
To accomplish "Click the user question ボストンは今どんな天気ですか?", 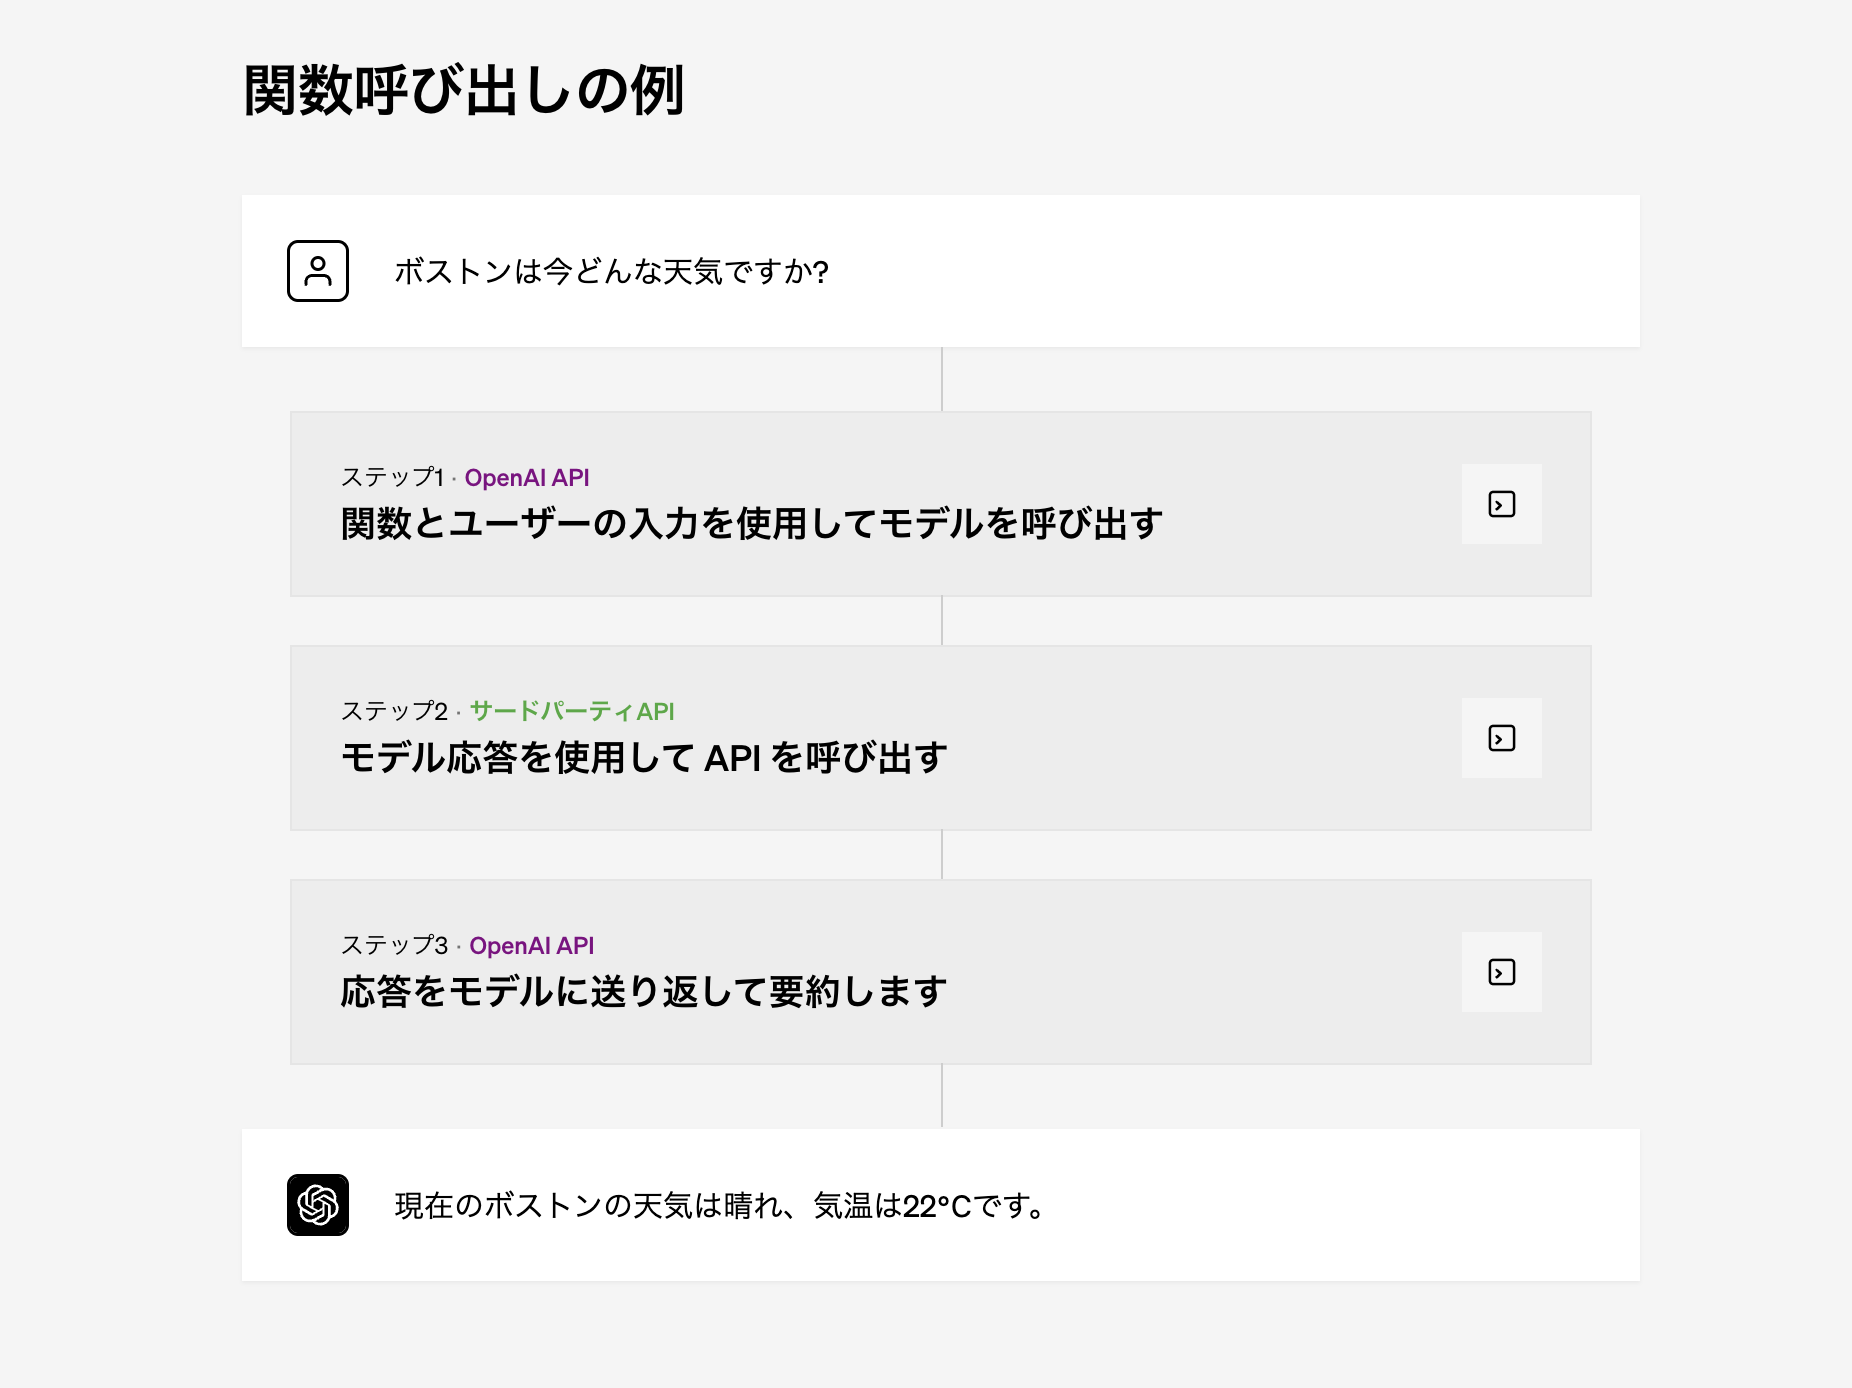I will pyautogui.click(x=611, y=272).
